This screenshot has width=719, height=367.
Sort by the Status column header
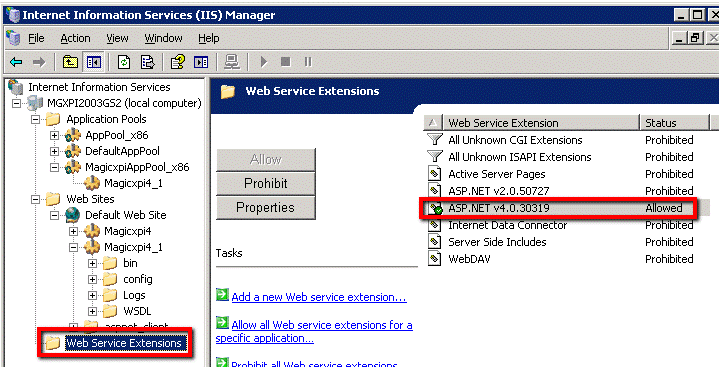(x=674, y=123)
